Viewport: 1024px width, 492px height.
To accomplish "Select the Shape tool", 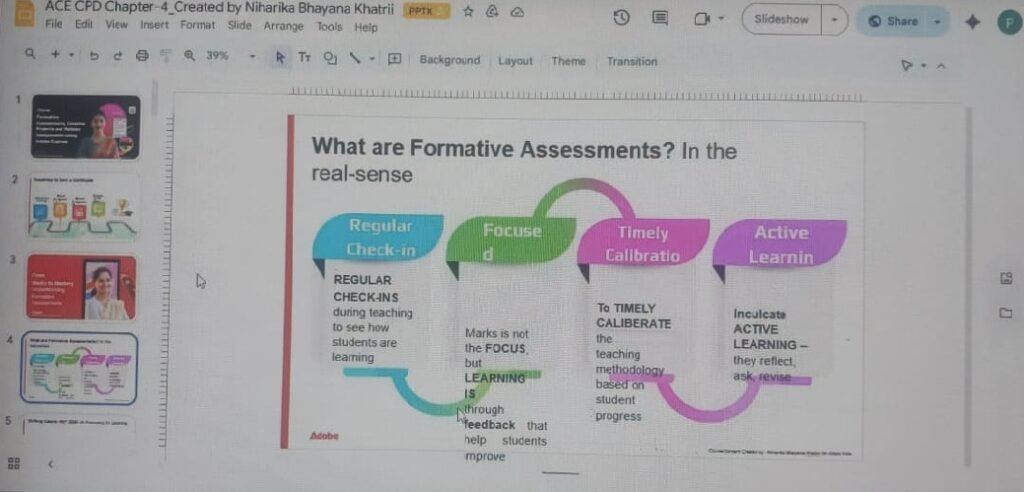I will pyautogui.click(x=330, y=58).
